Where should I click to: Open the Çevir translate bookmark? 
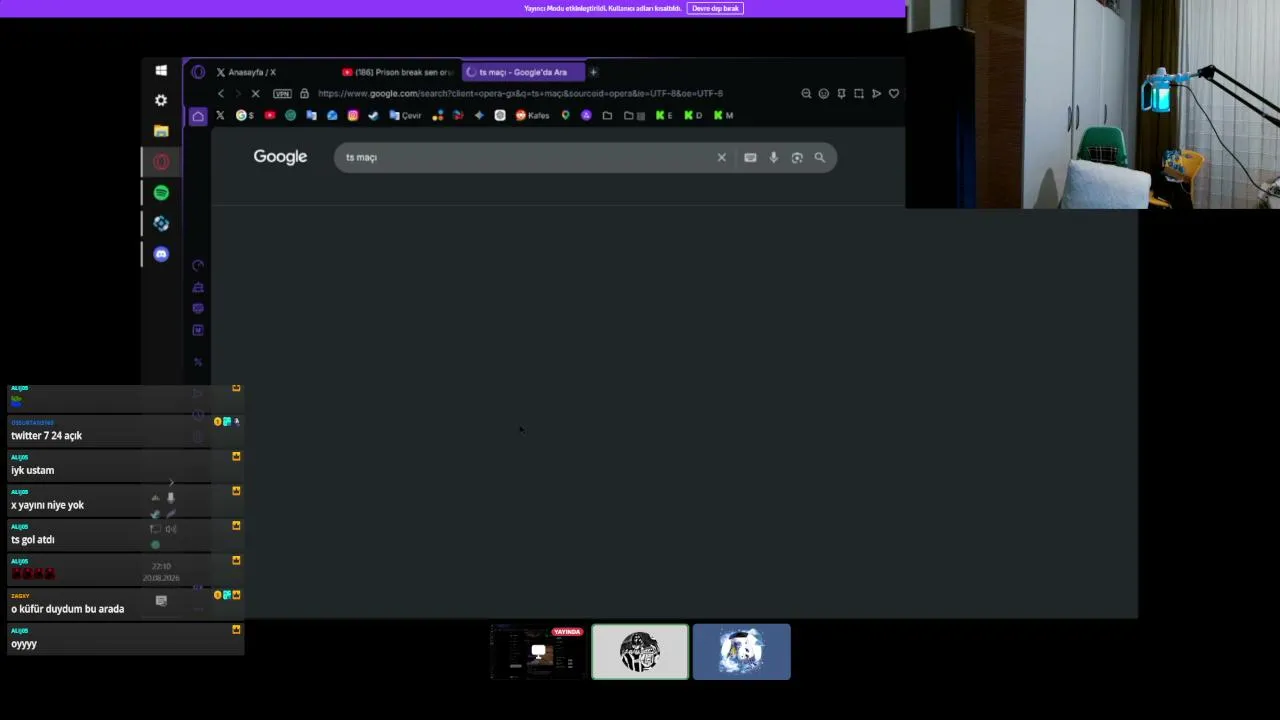(405, 116)
